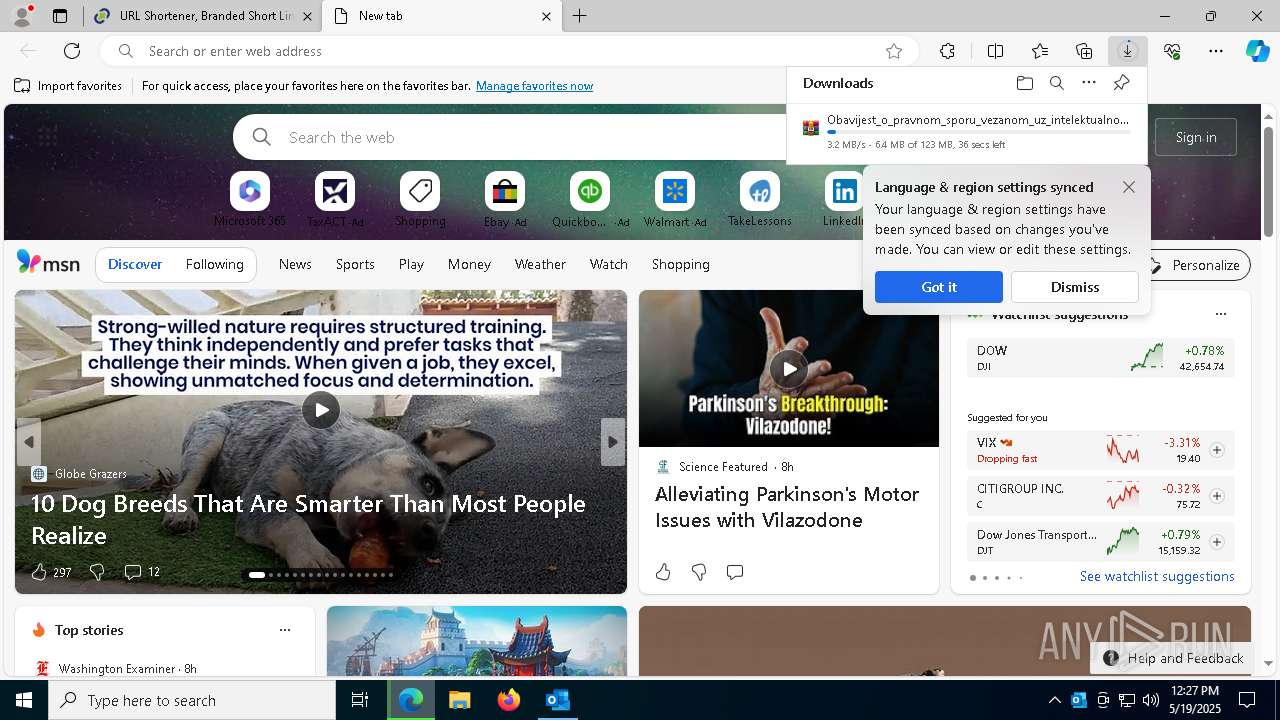Open the Money section
This screenshot has width=1280, height=720.
tap(469, 264)
